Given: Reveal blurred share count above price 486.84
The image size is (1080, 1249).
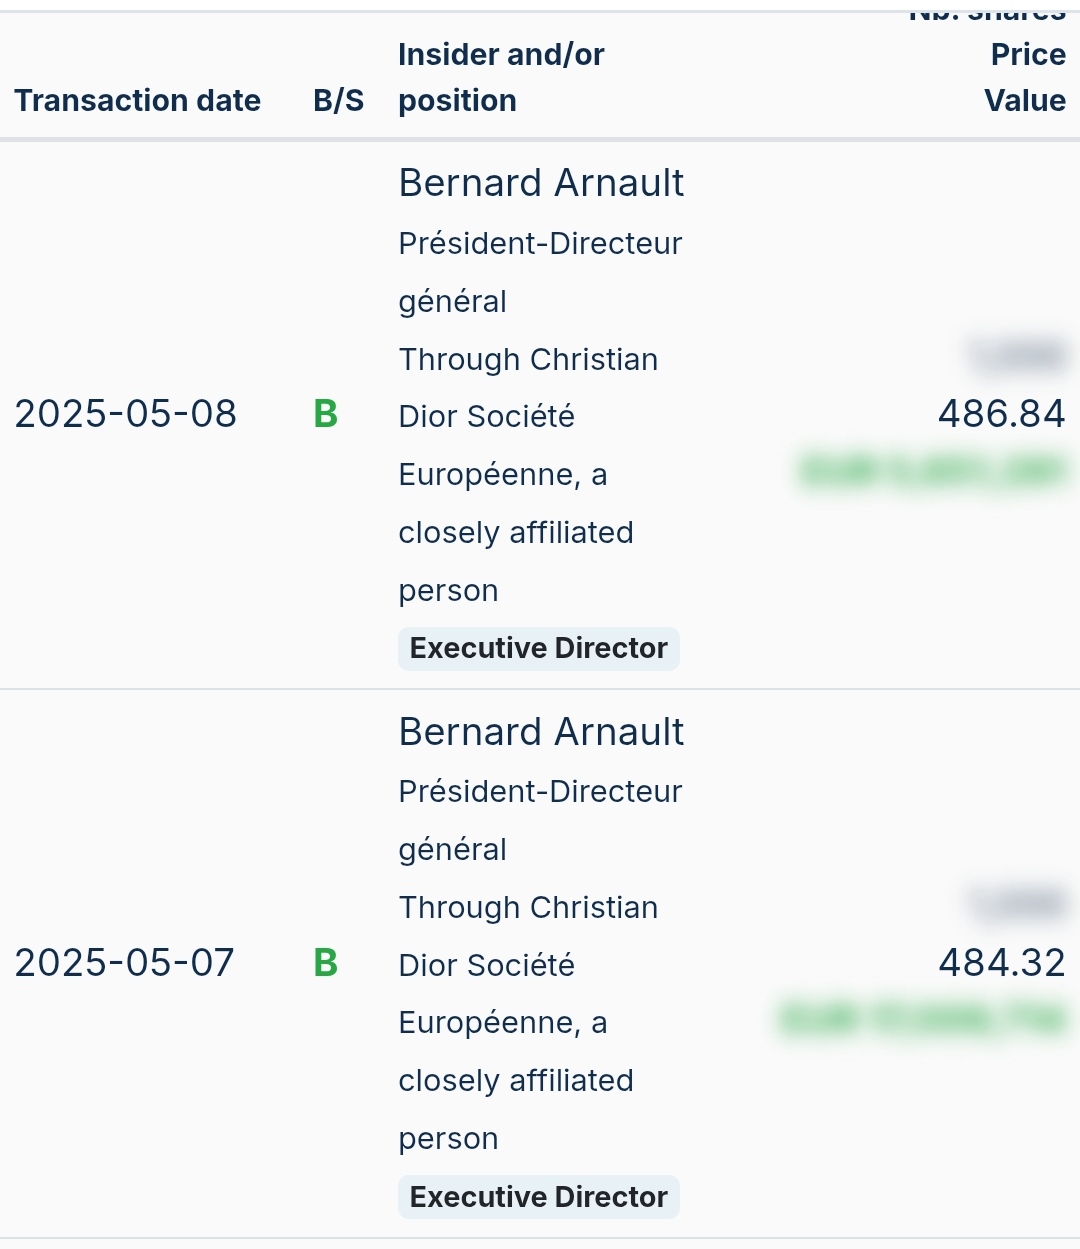Looking at the screenshot, I should [1016, 355].
